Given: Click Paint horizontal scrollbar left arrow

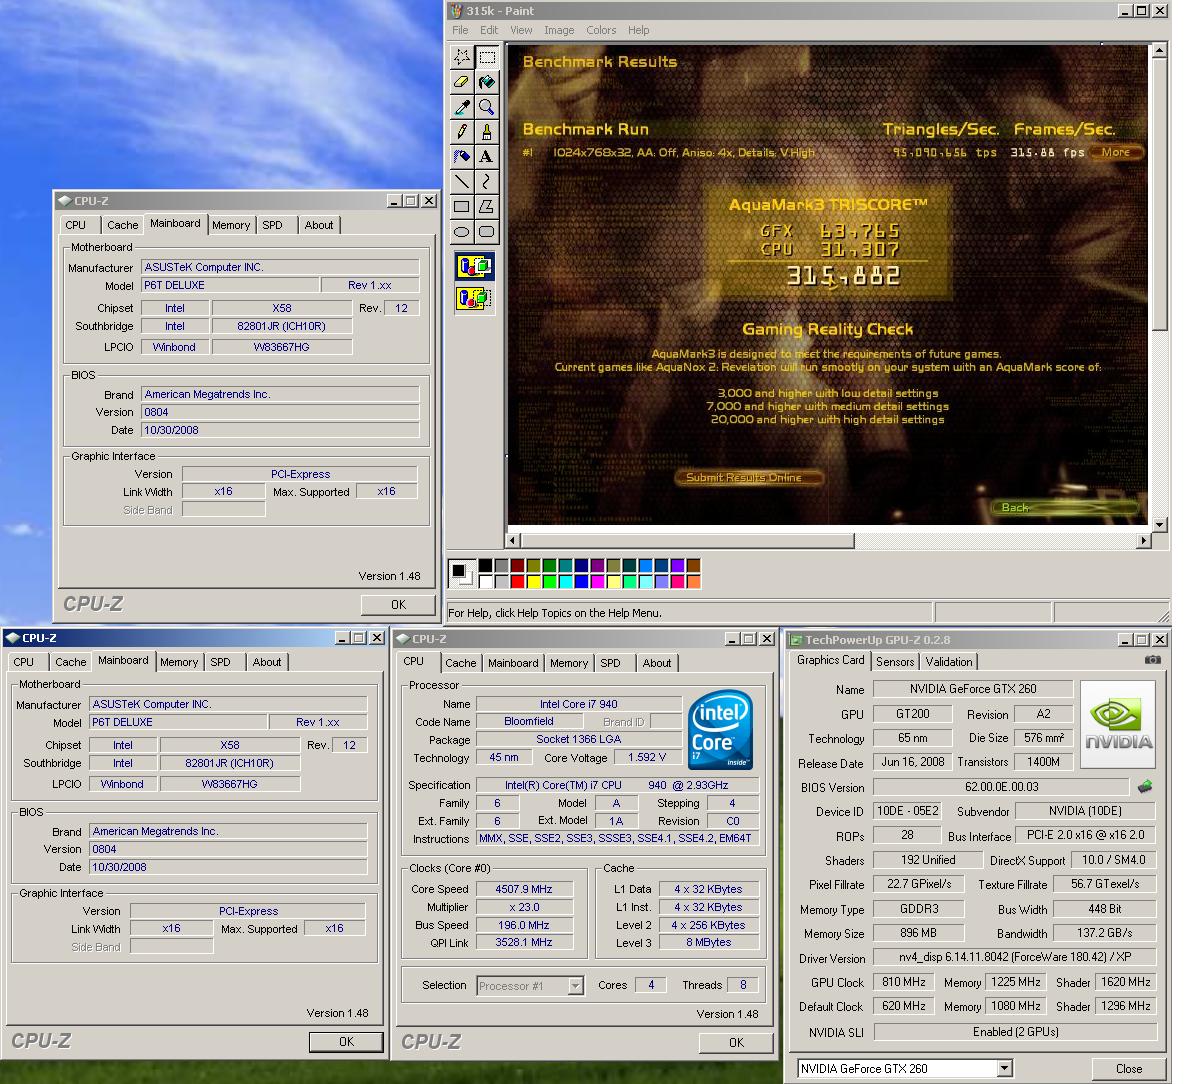Looking at the screenshot, I should point(513,540).
